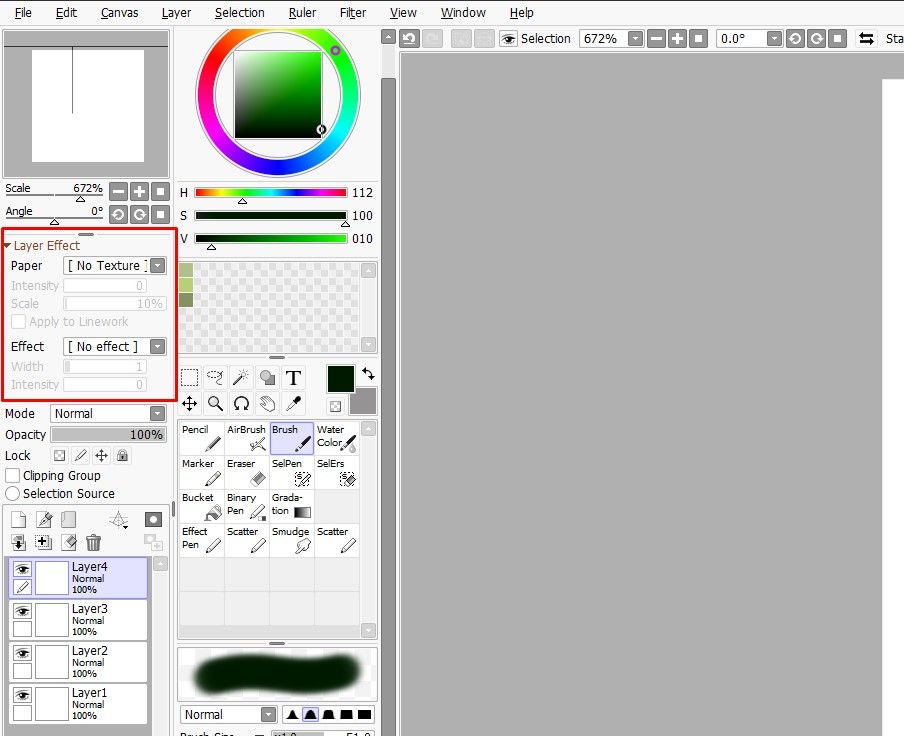Select the Magic Wand selection tool
Image resolution: width=904 pixels, height=736 pixels.
coord(241,377)
